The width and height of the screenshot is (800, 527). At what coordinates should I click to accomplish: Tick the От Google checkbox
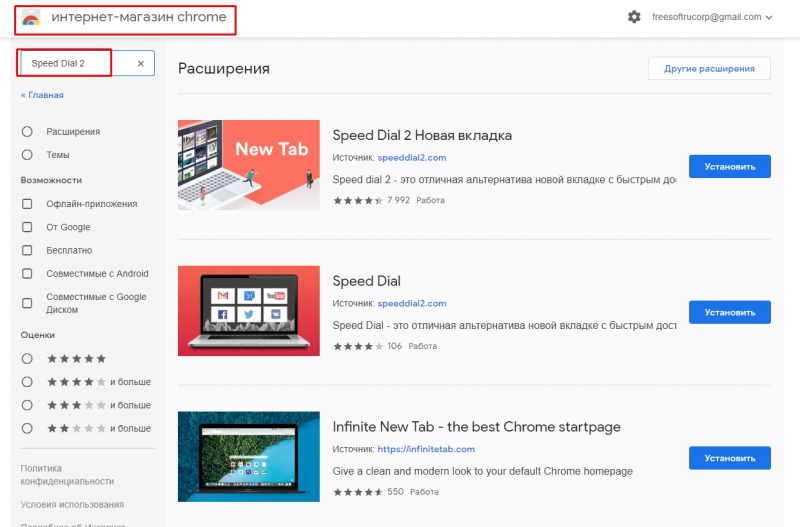(x=27, y=227)
